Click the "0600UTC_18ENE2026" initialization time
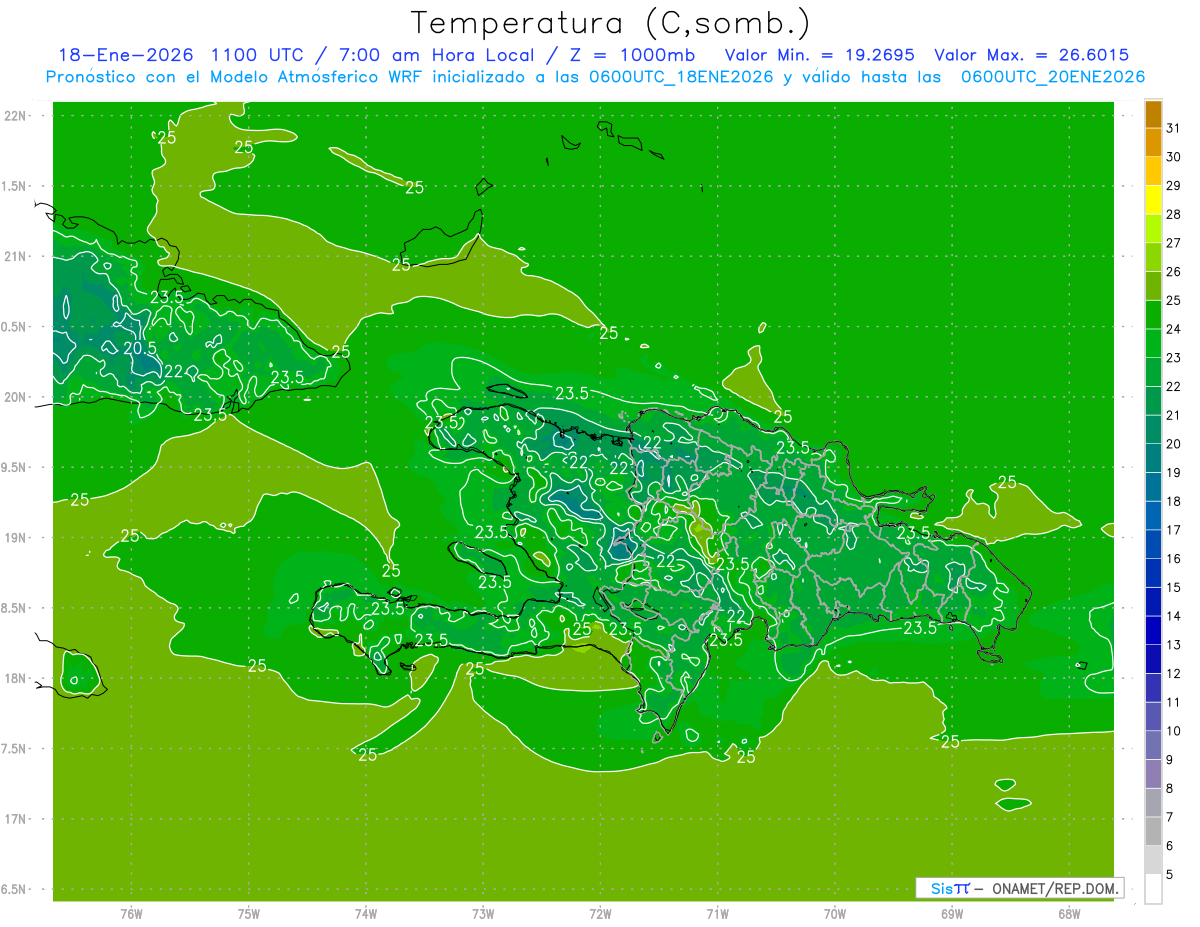 (681, 77)
